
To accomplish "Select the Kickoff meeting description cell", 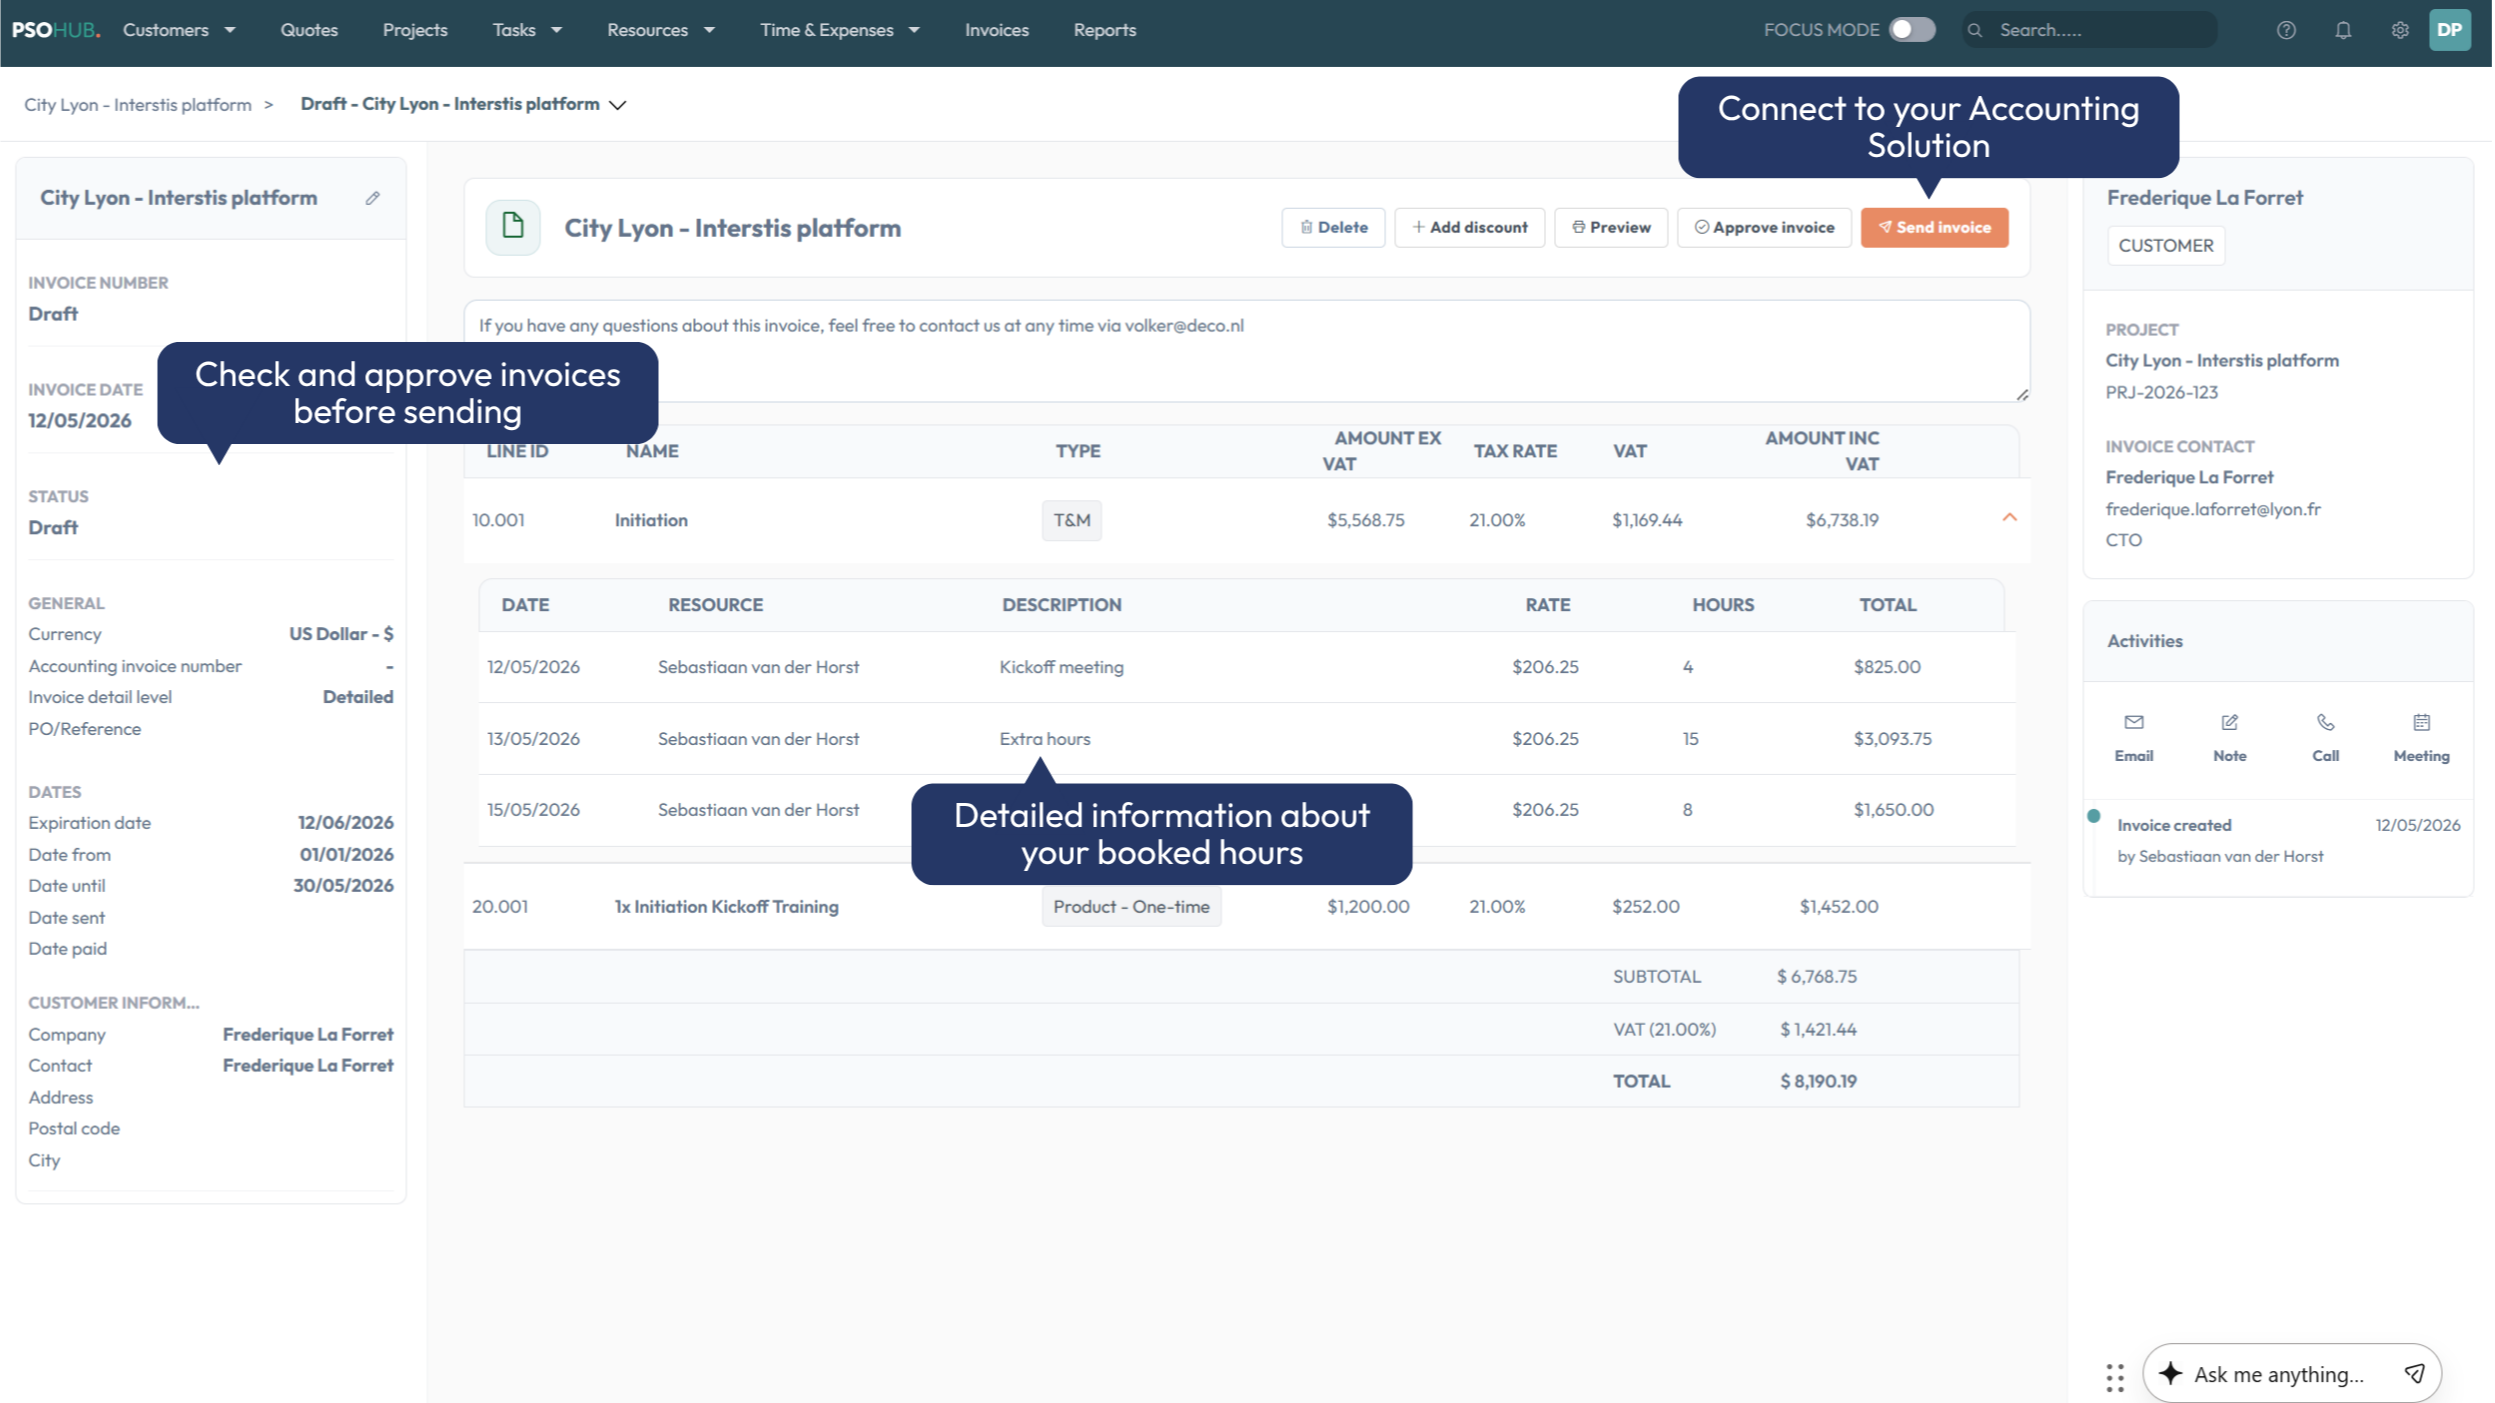I will pyautogui.click(x=1061, y=667).
